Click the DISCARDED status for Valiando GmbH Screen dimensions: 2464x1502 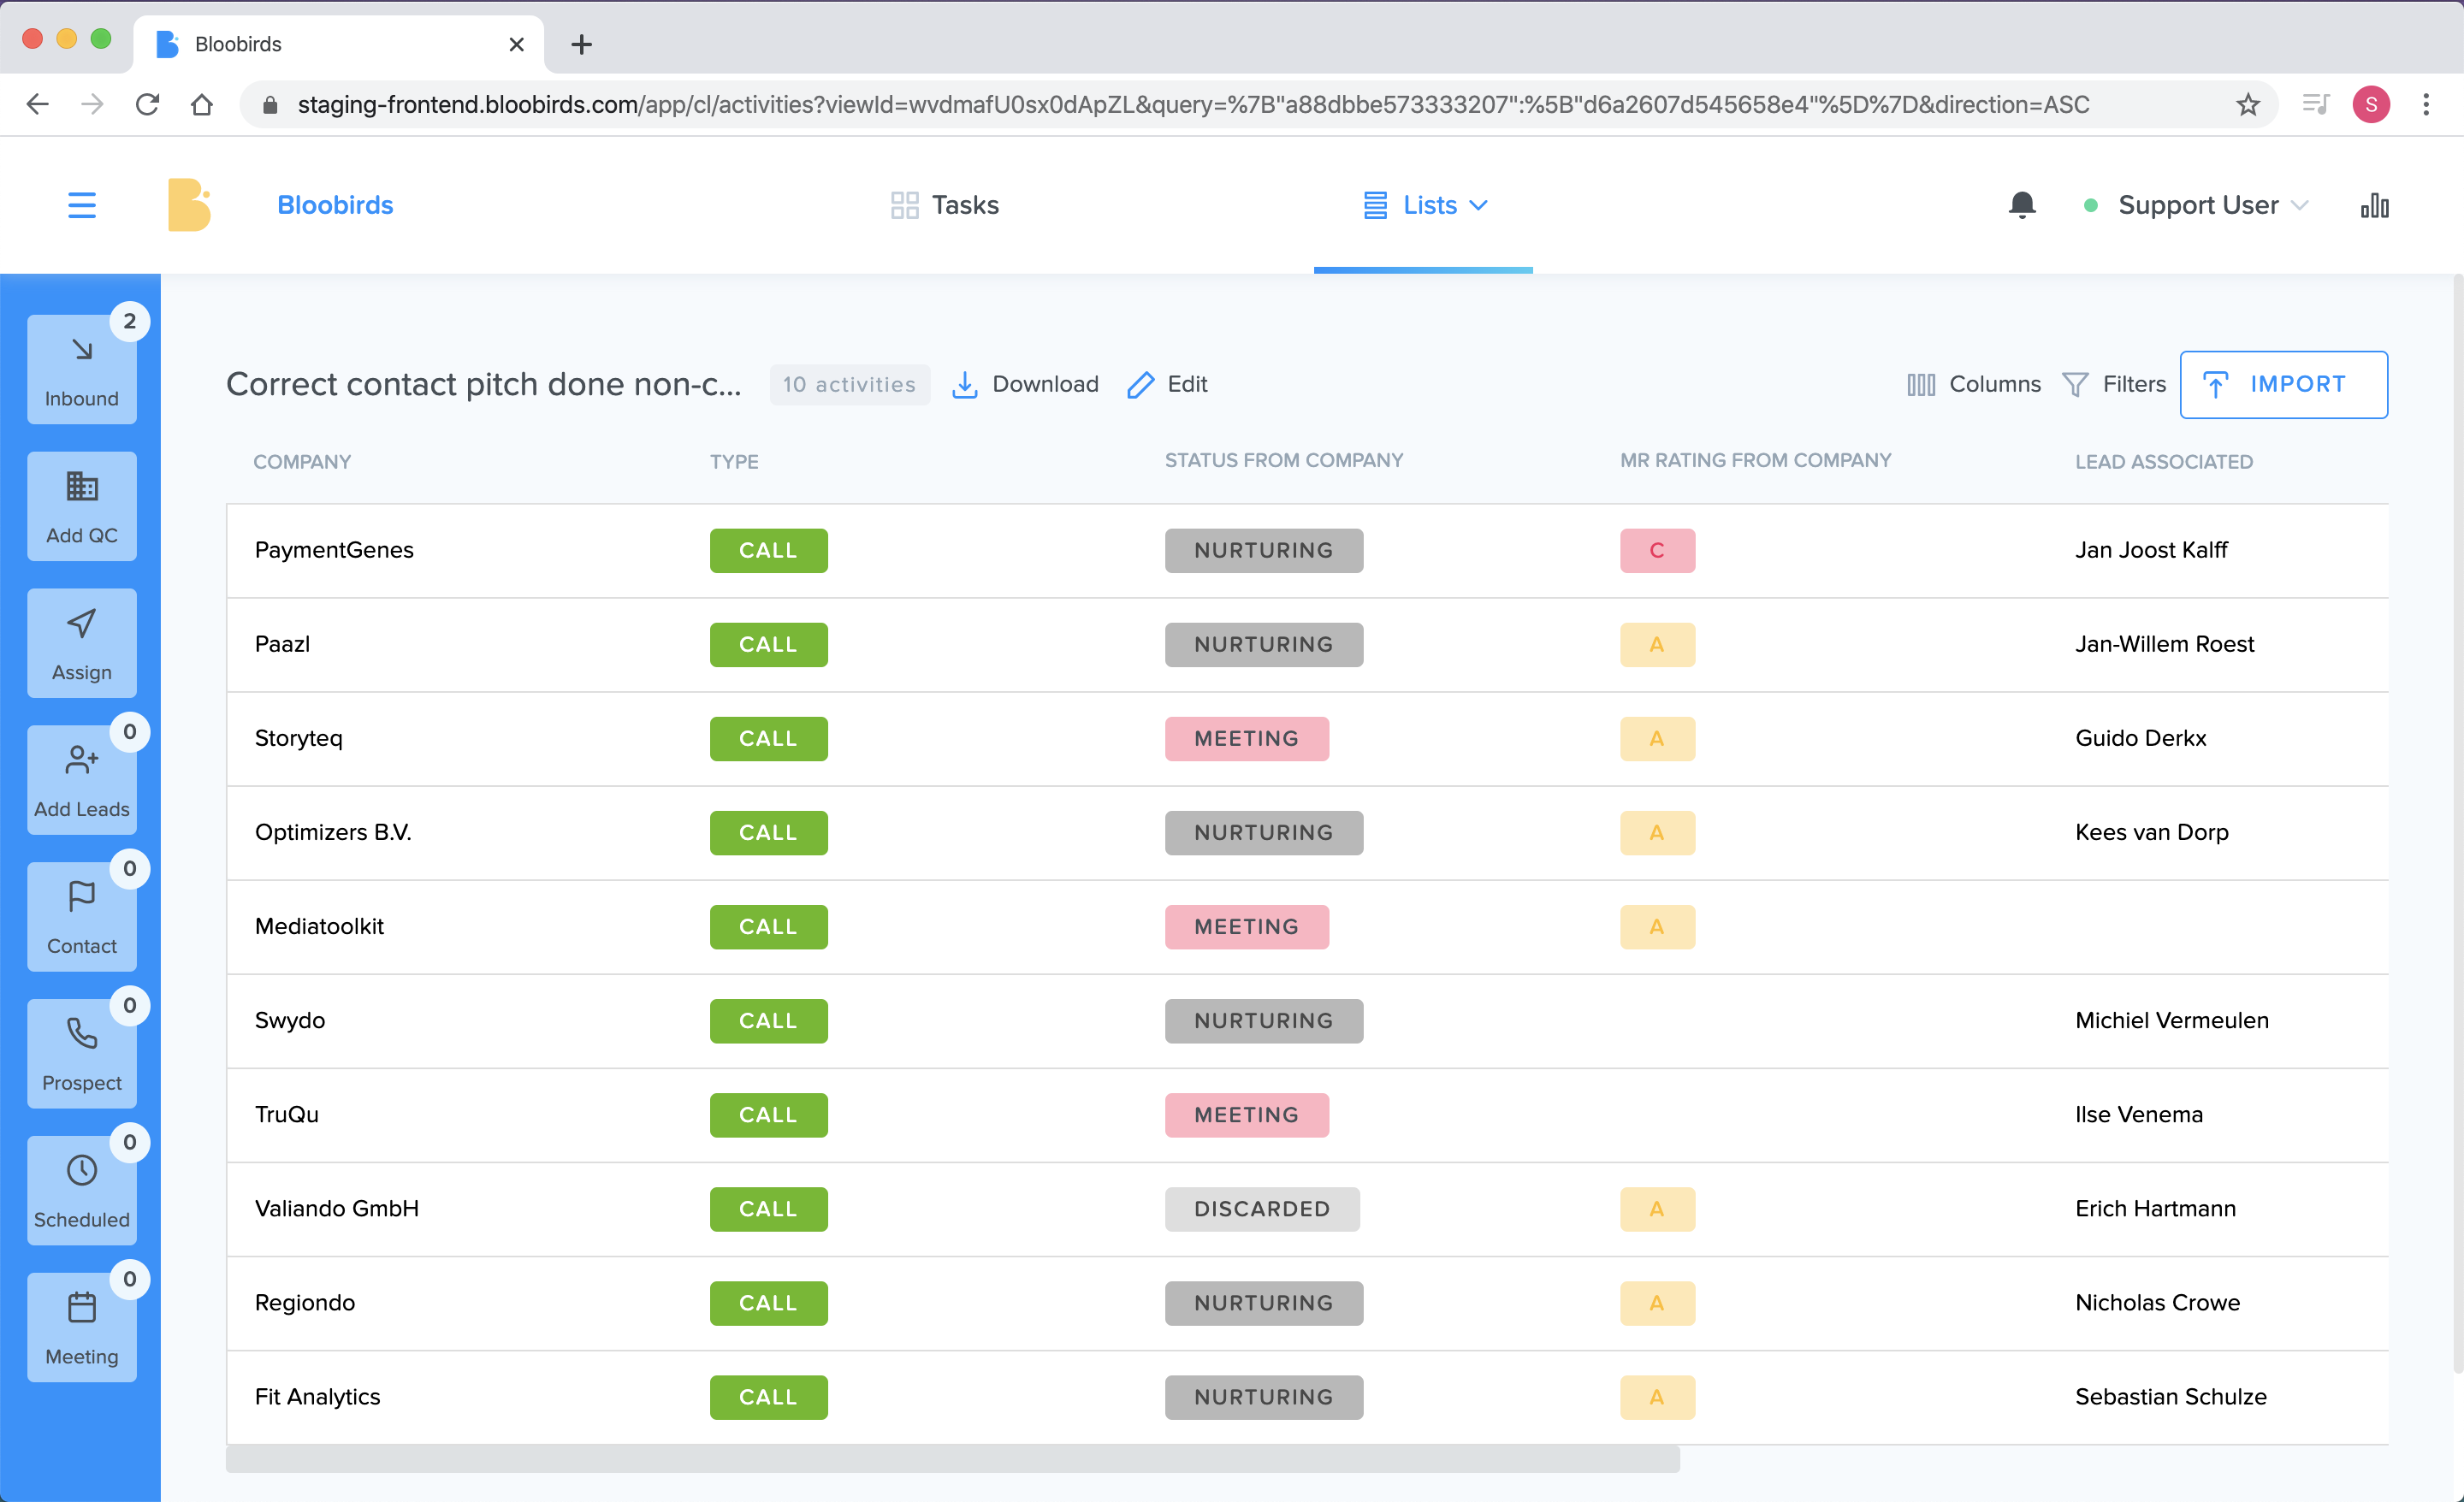click(x=1262, y=1208)
